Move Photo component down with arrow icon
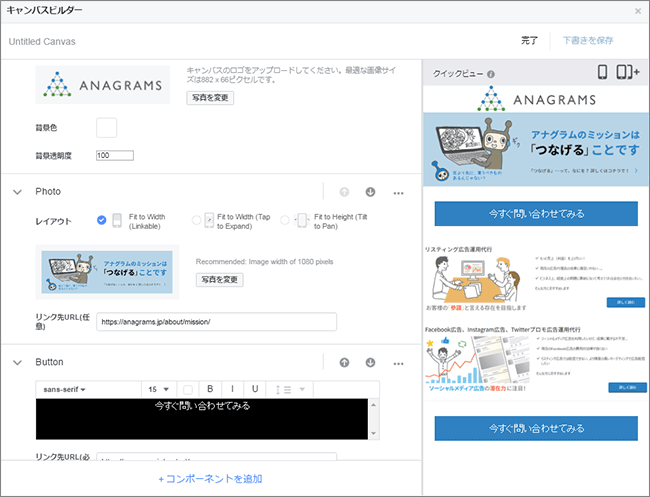 click(370, 192)
